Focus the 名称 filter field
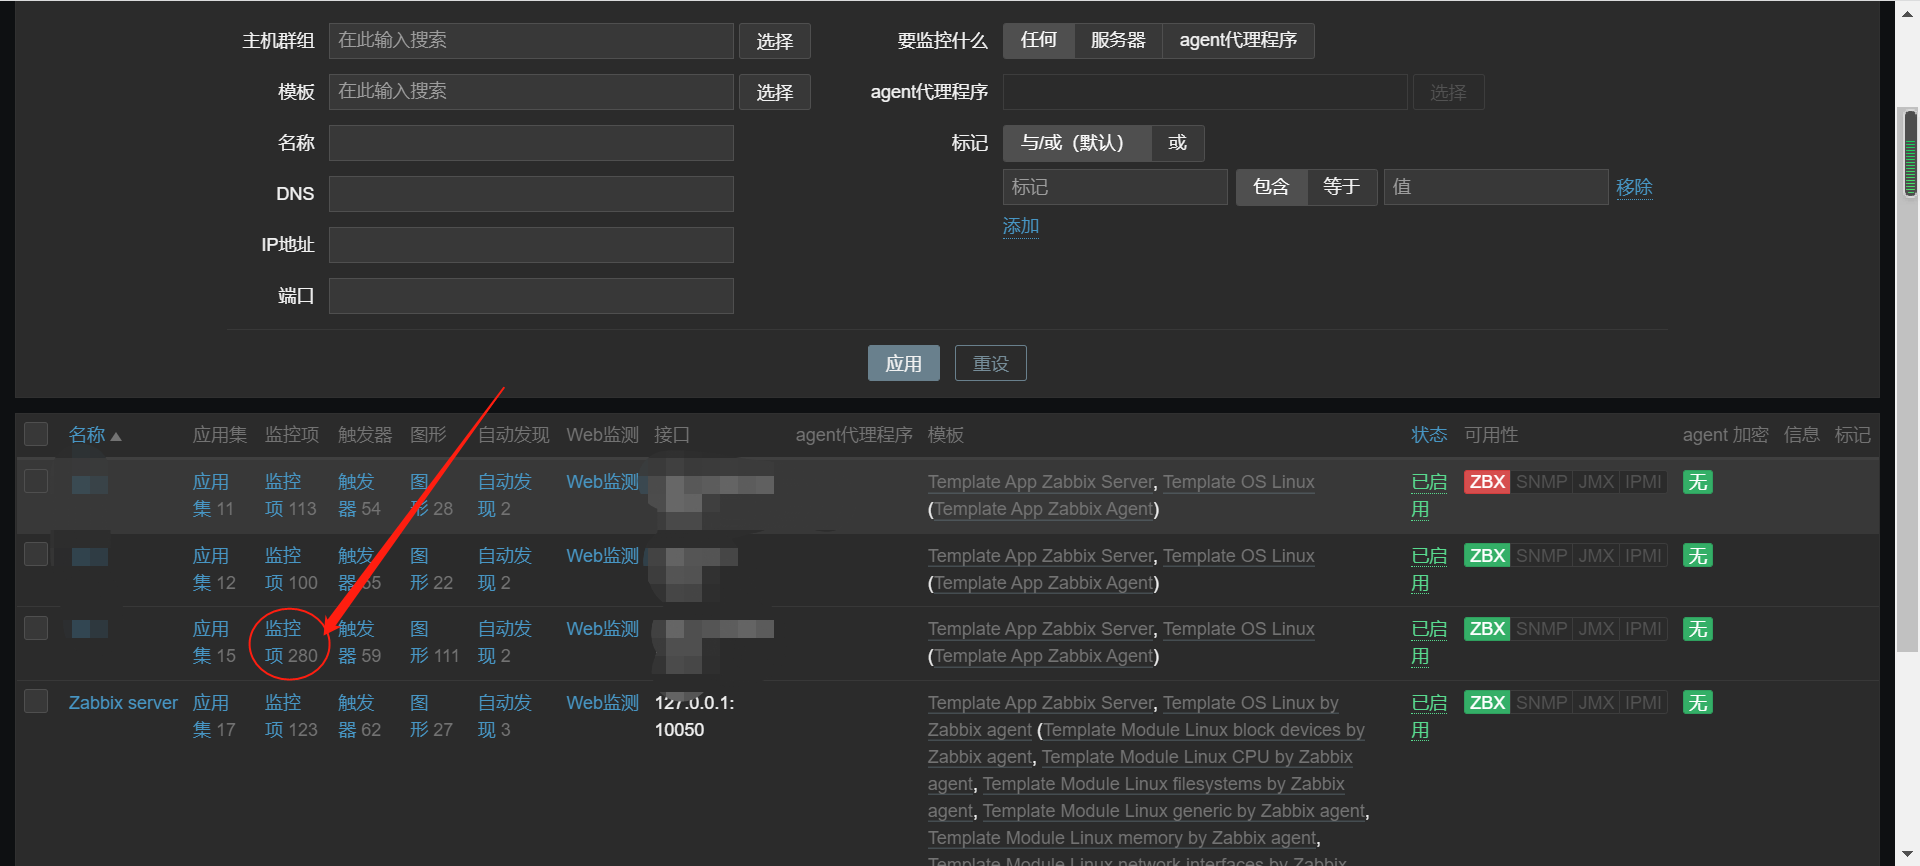Screen dimensions: 1920x866 click(x=531, y=143)
